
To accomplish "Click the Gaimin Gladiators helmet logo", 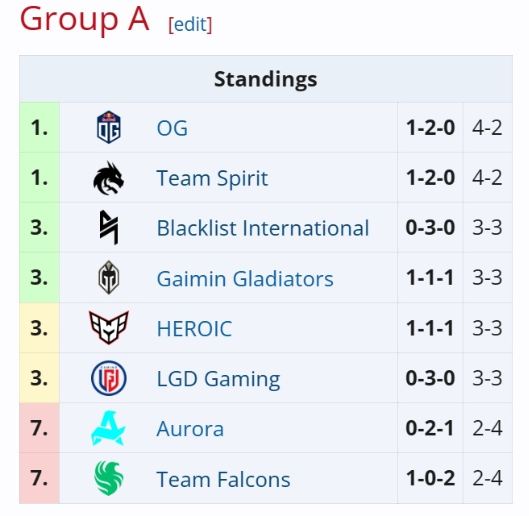I will [x=109, y=277].
